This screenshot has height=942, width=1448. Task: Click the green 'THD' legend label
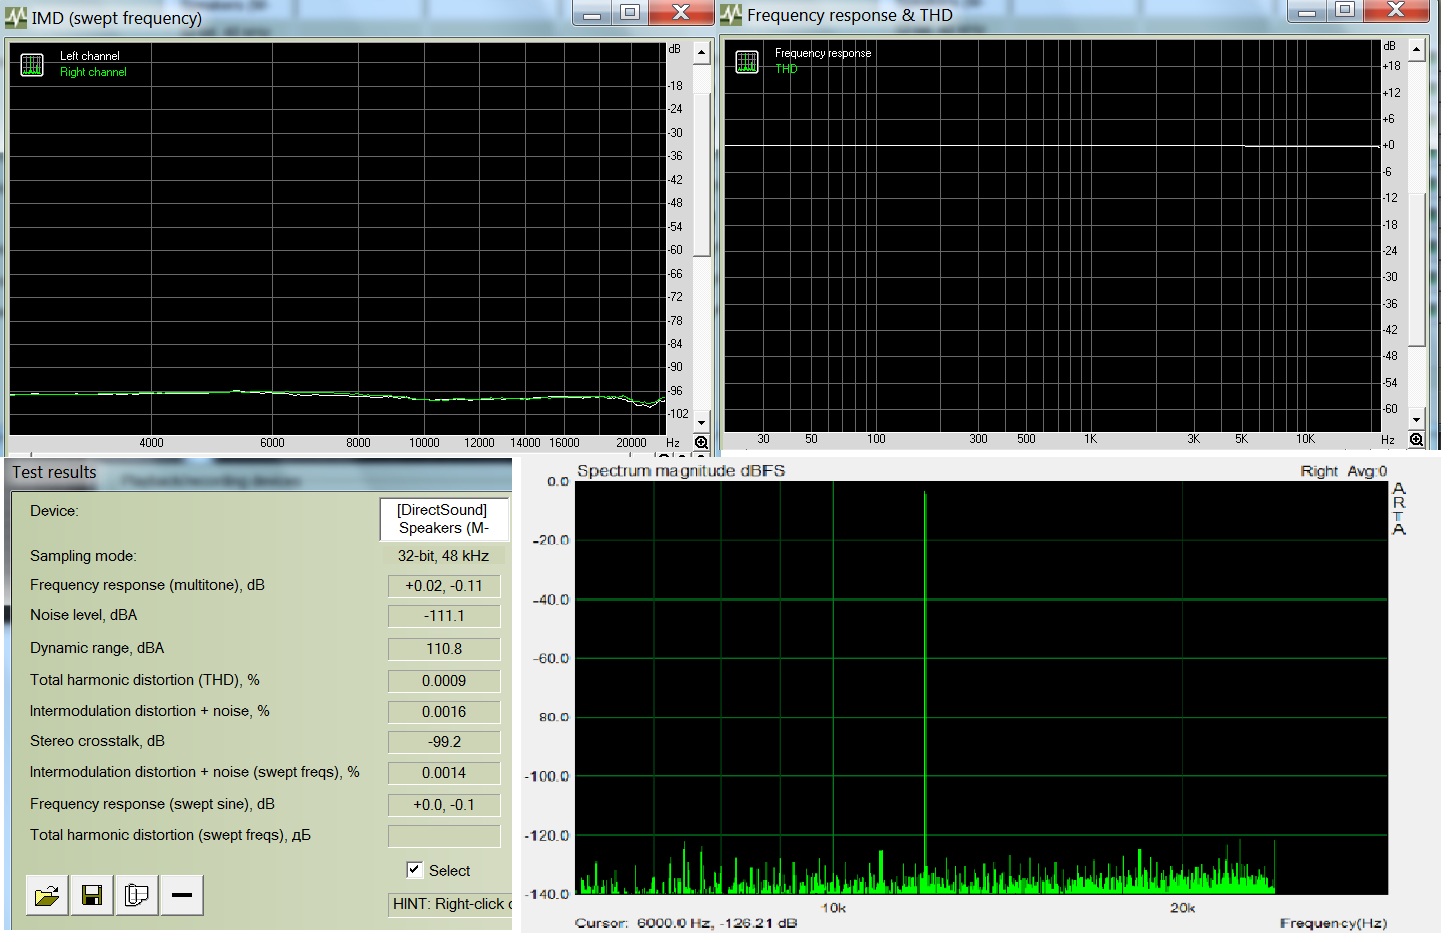pyautogui.click(x=786, y=69)
